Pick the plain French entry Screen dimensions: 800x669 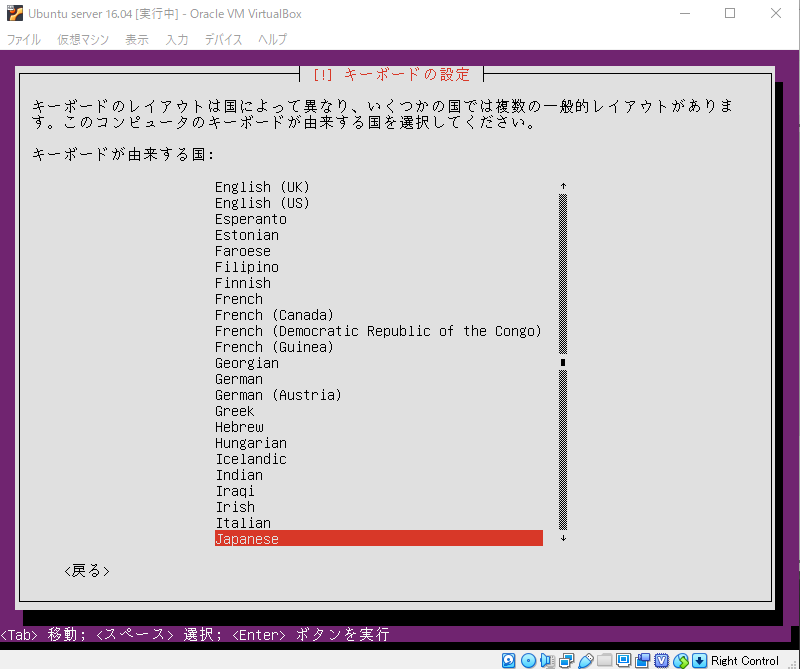[x=379, y=299]
